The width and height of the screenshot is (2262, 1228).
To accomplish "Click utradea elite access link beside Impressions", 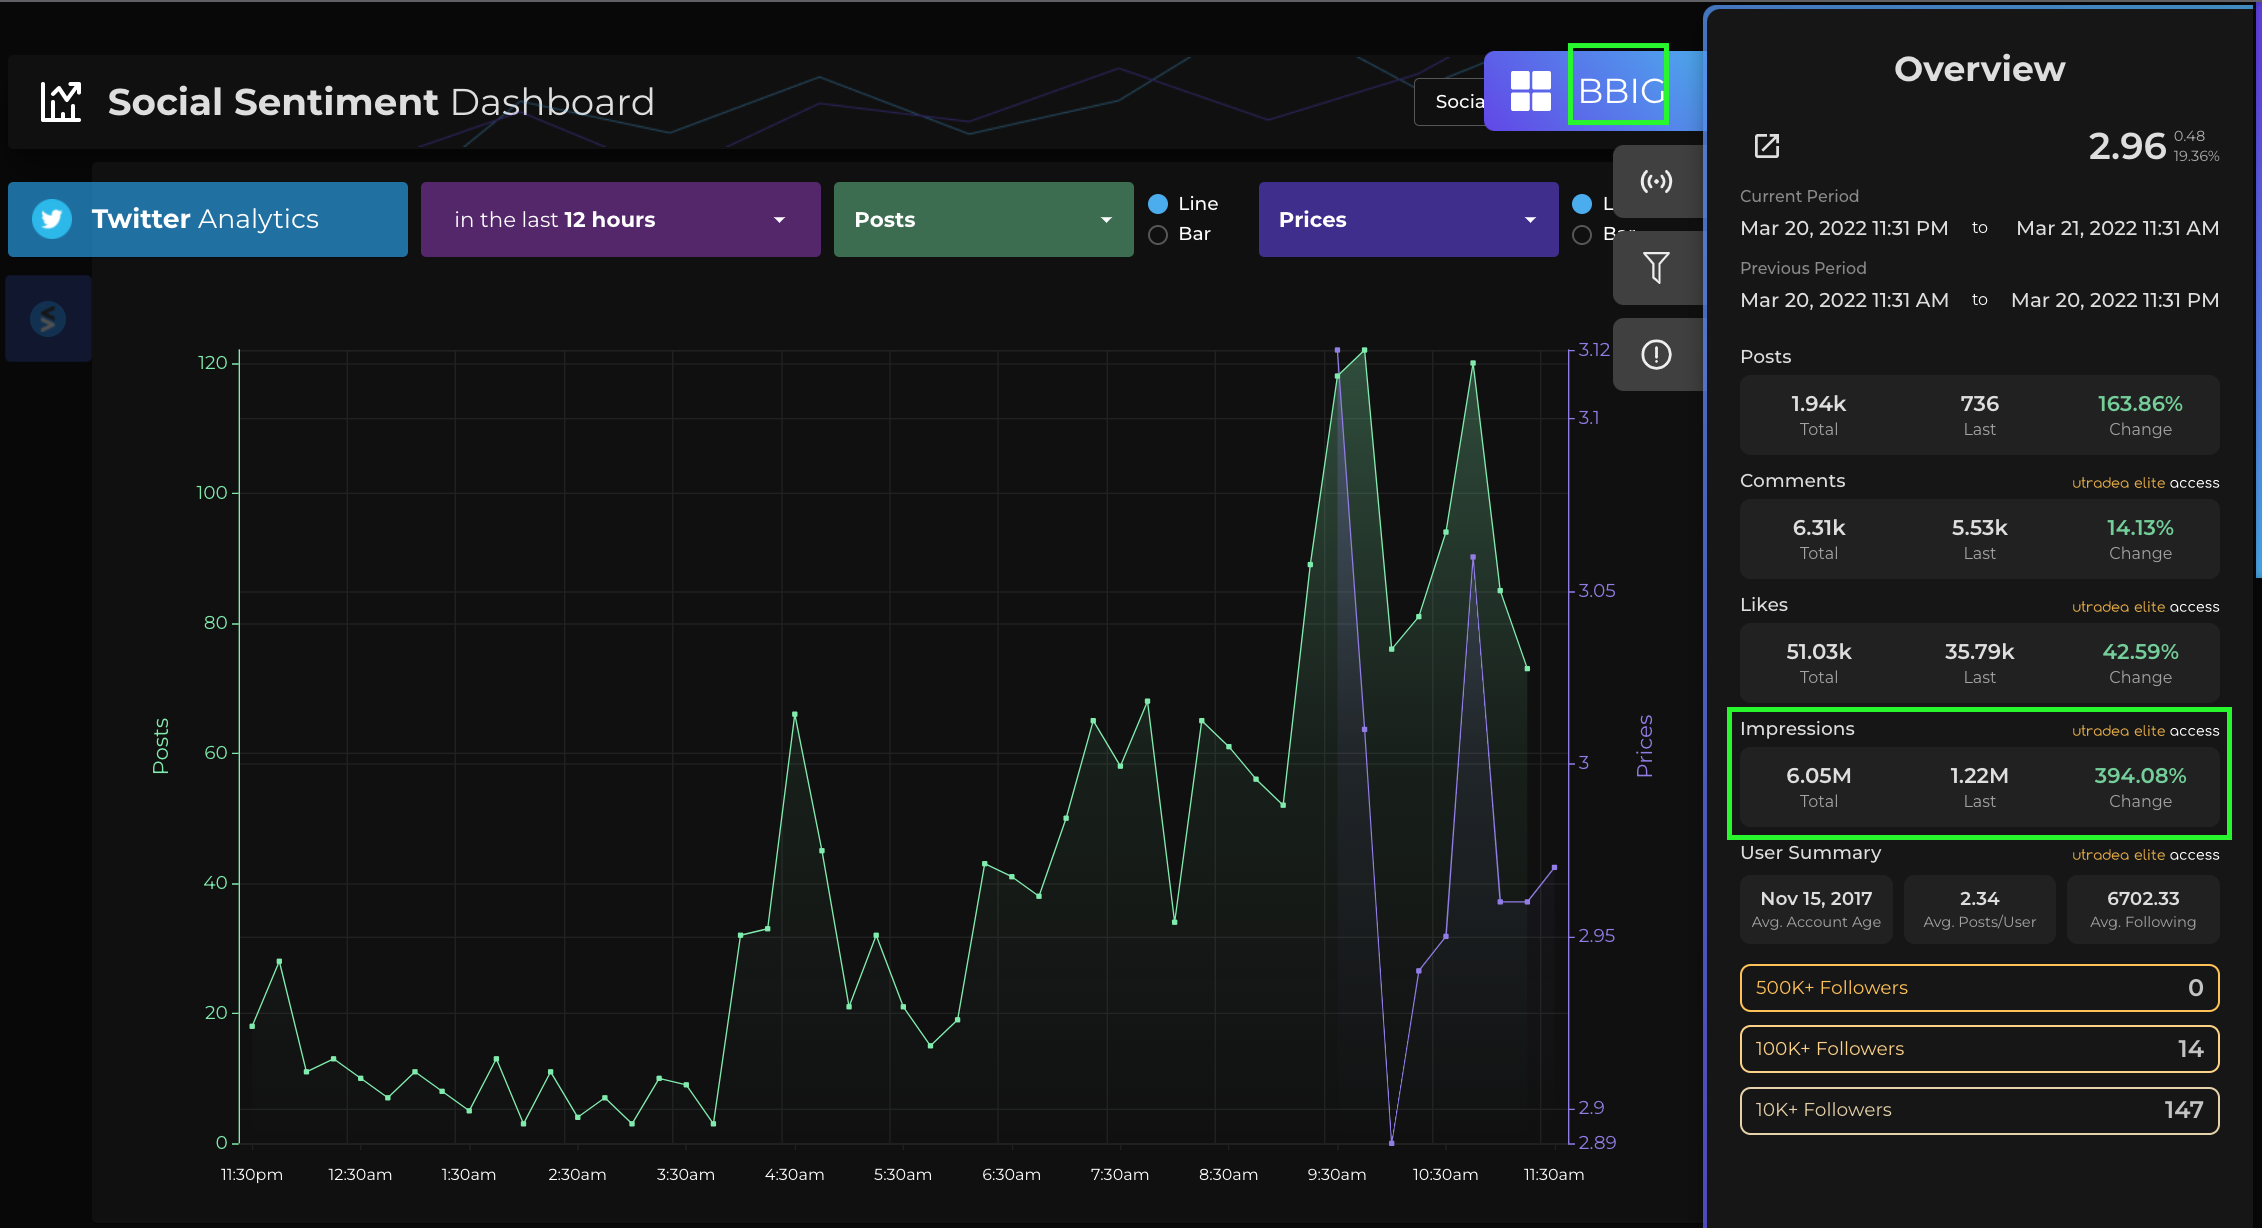I will (2145, 731).
